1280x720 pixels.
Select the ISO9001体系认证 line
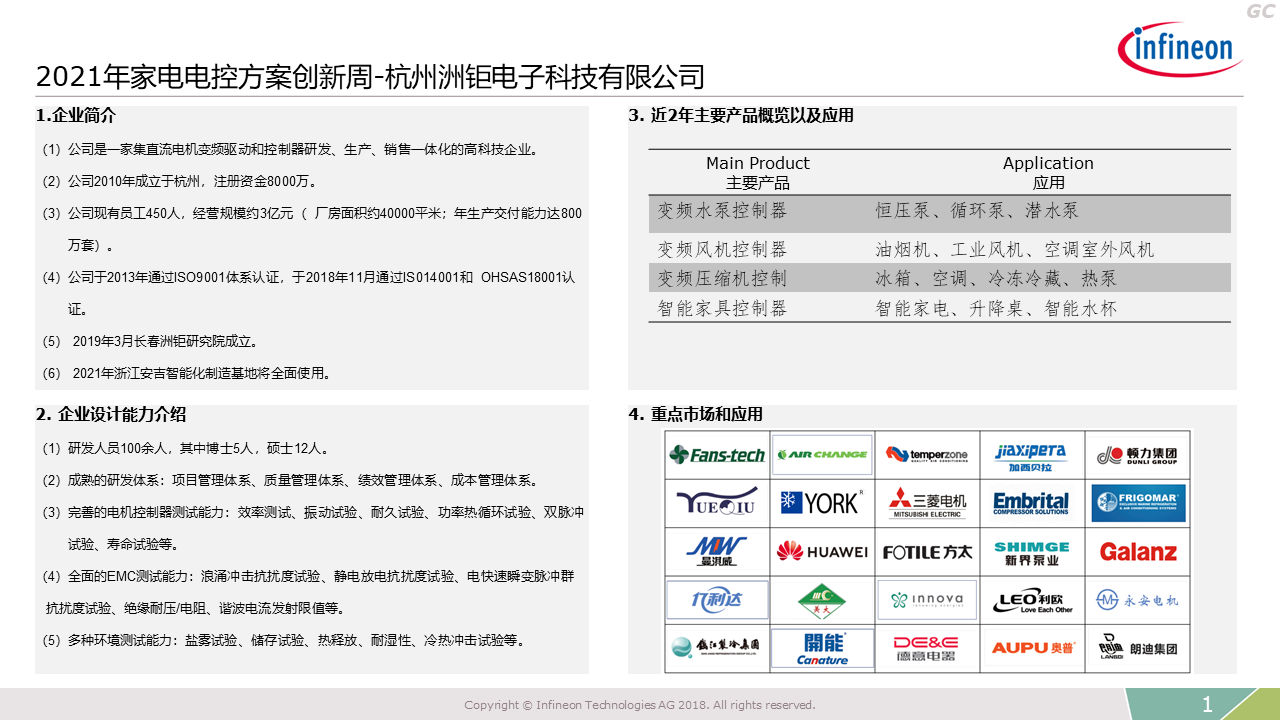click(309, 292)
